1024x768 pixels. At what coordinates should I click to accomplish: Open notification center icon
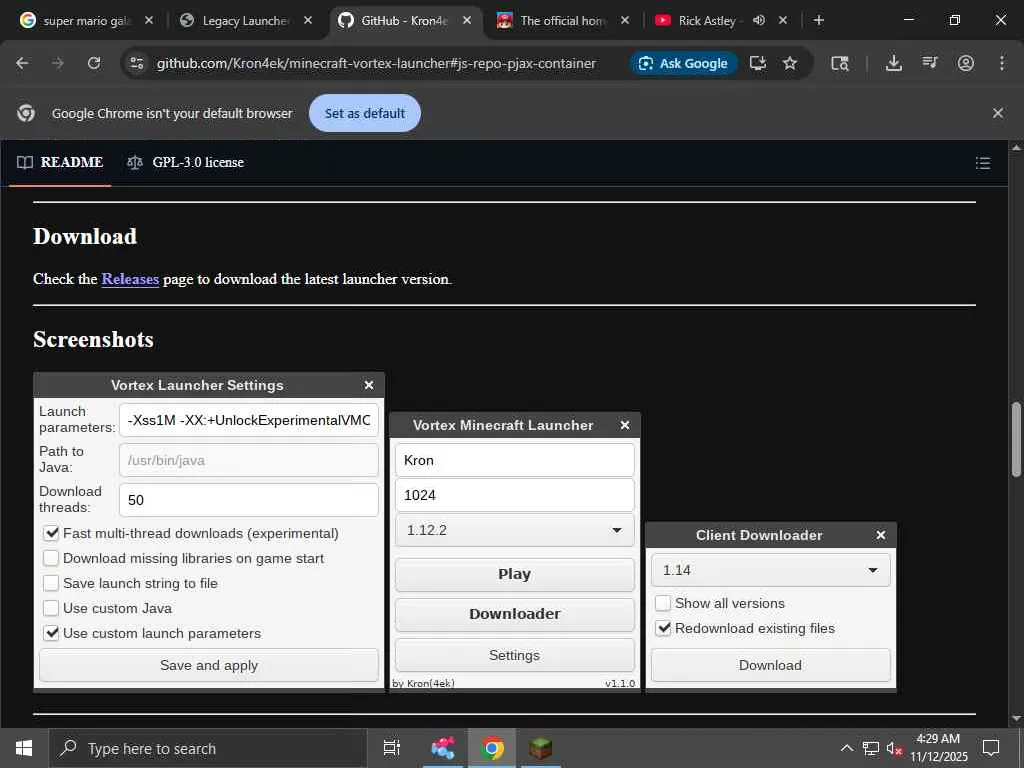[991, 748]
